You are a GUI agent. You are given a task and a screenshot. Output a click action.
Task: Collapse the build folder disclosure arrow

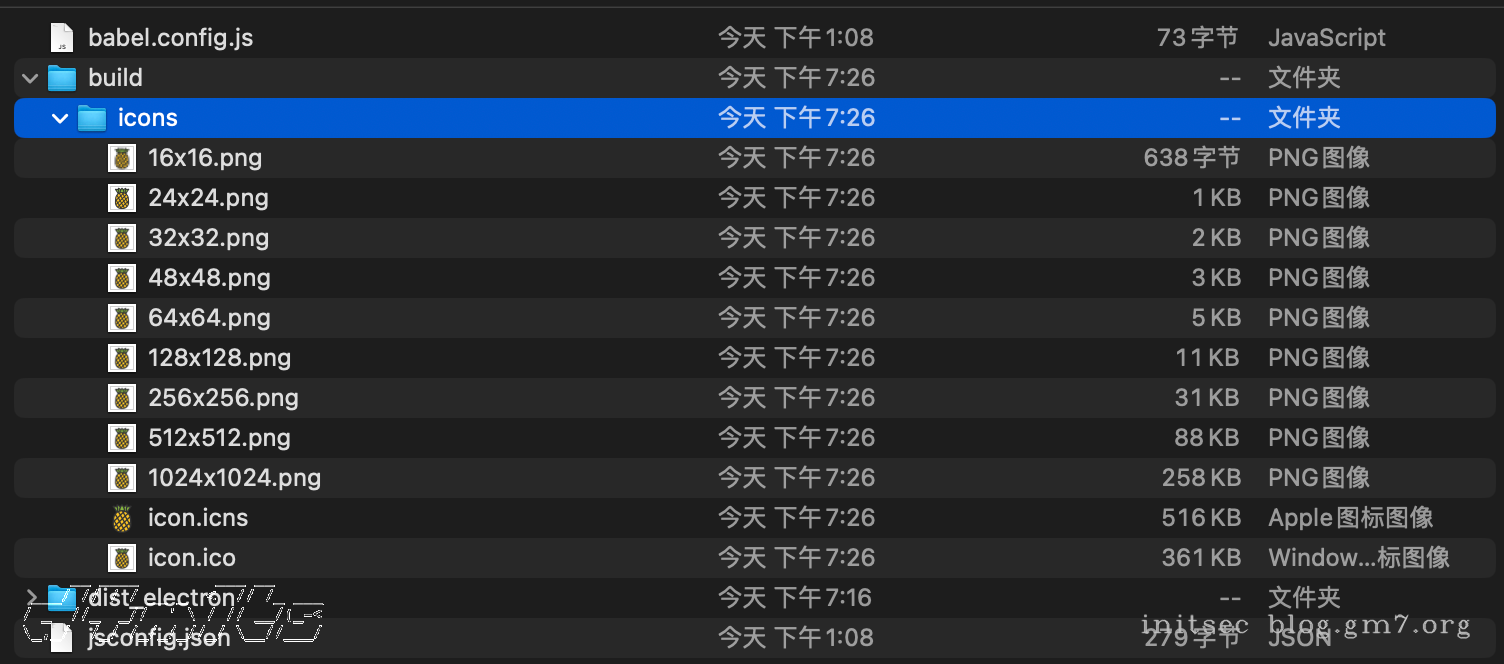click(x=30, y=78)
